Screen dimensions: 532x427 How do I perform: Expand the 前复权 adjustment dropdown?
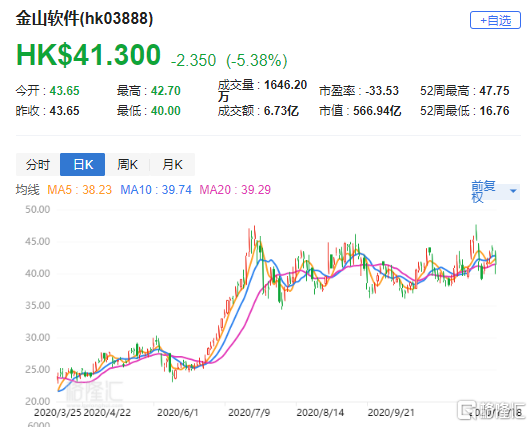tap(495, 192)
